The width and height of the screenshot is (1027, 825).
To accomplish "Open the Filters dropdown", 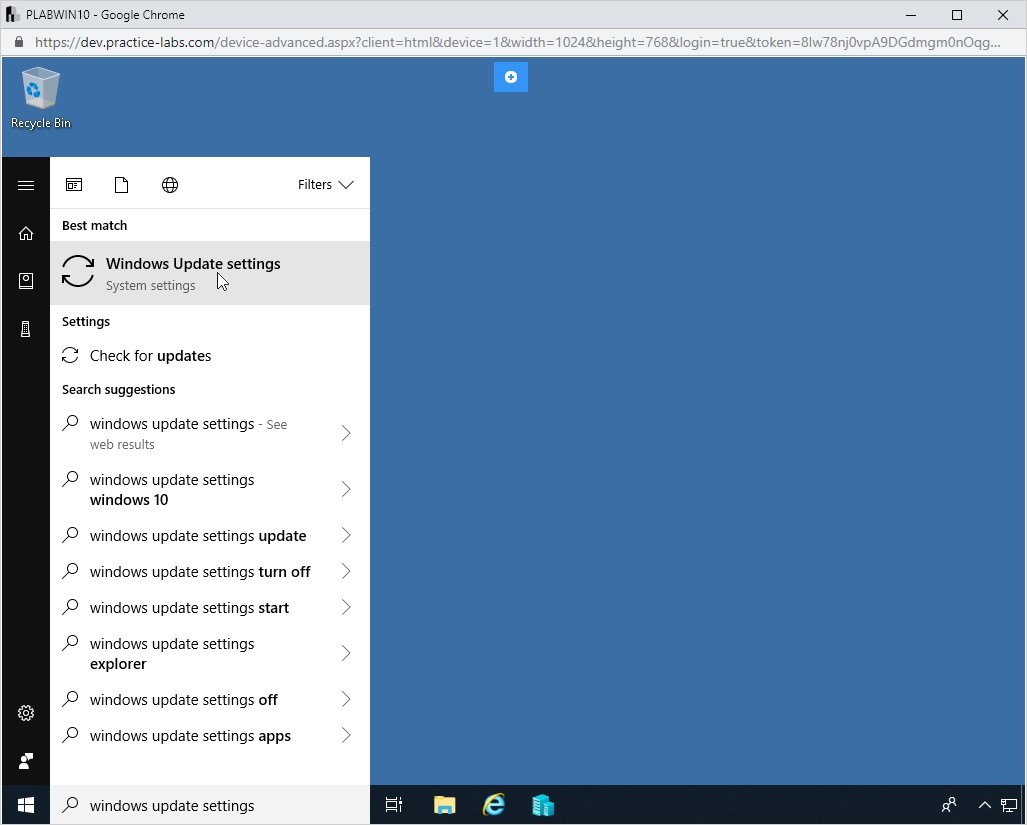I will pos(326,185).
